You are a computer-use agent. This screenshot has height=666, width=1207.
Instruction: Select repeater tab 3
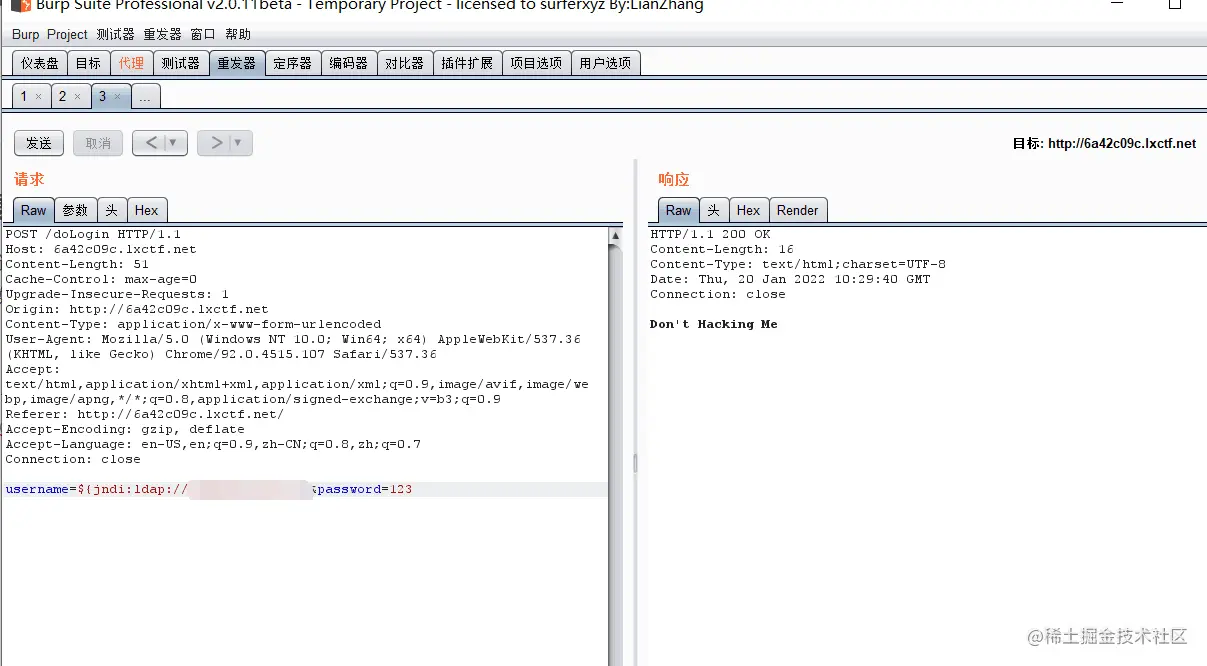coord(102,96)
